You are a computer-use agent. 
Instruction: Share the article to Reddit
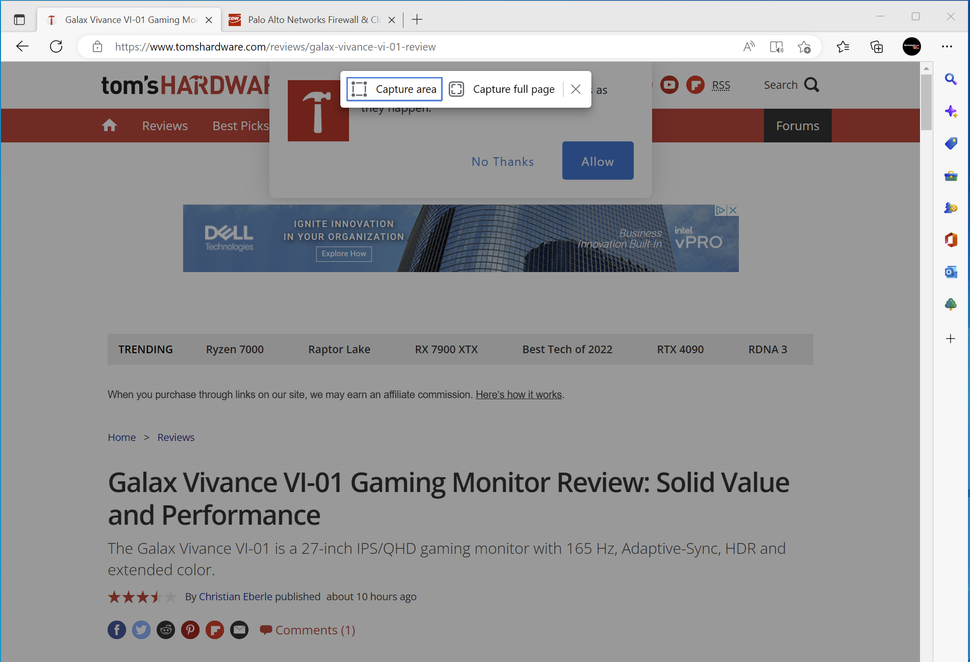point(165,629)
